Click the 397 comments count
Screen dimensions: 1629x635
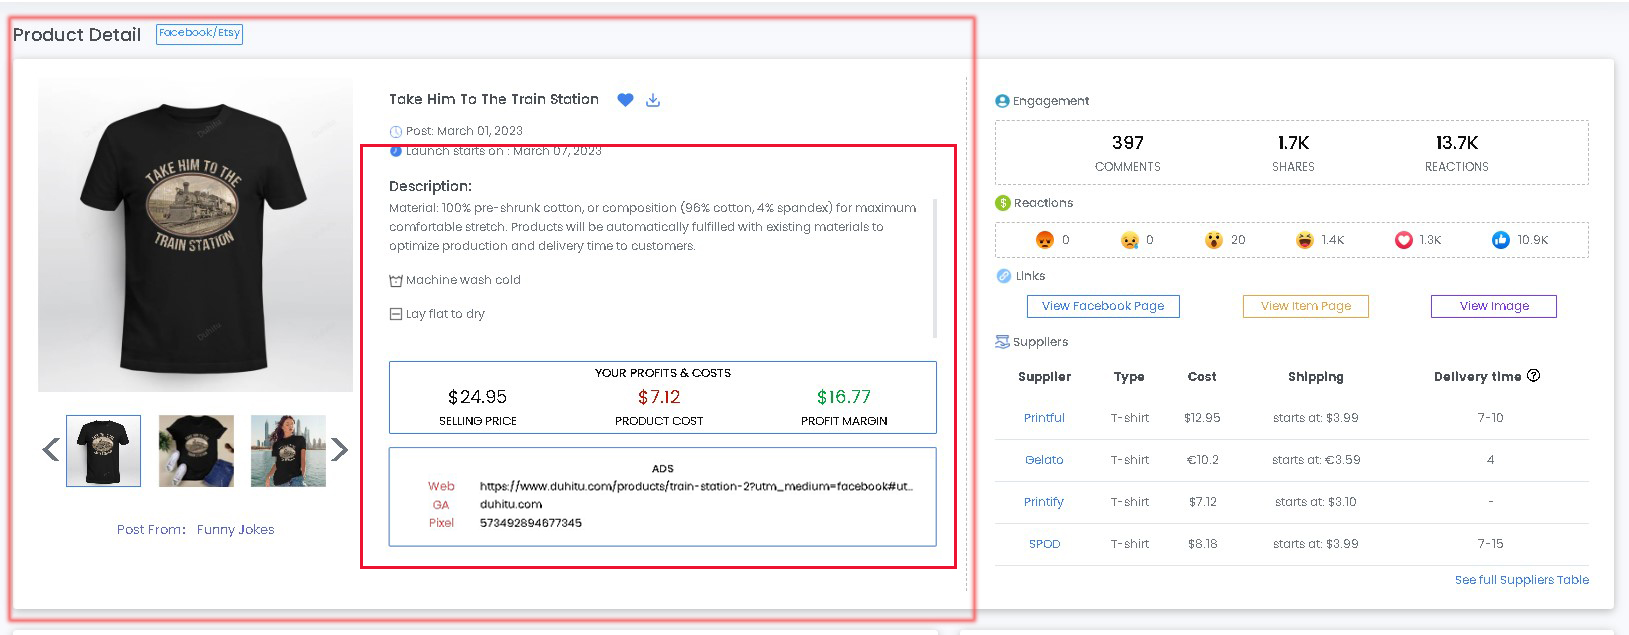1128,143
